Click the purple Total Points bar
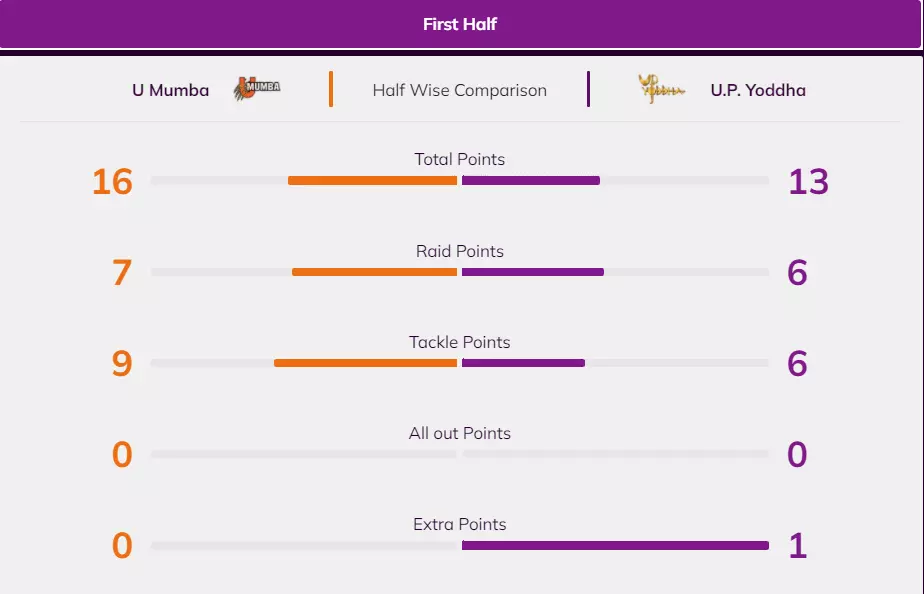924x594 pixels. click(531, 181)
